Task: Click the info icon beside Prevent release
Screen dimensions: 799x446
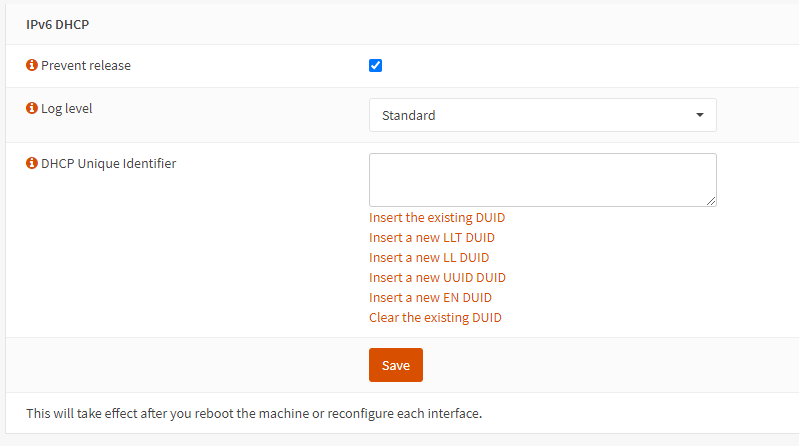Action: [x=32, y=66]
